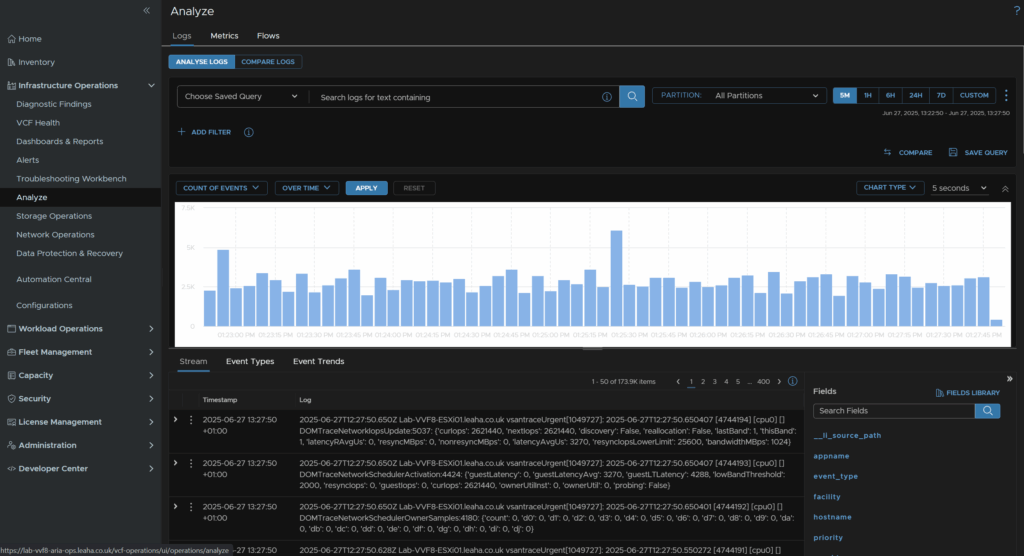Select the CUSTOM time range
The width and height of the screenshot is (1024, 556).
click(974, 95)
